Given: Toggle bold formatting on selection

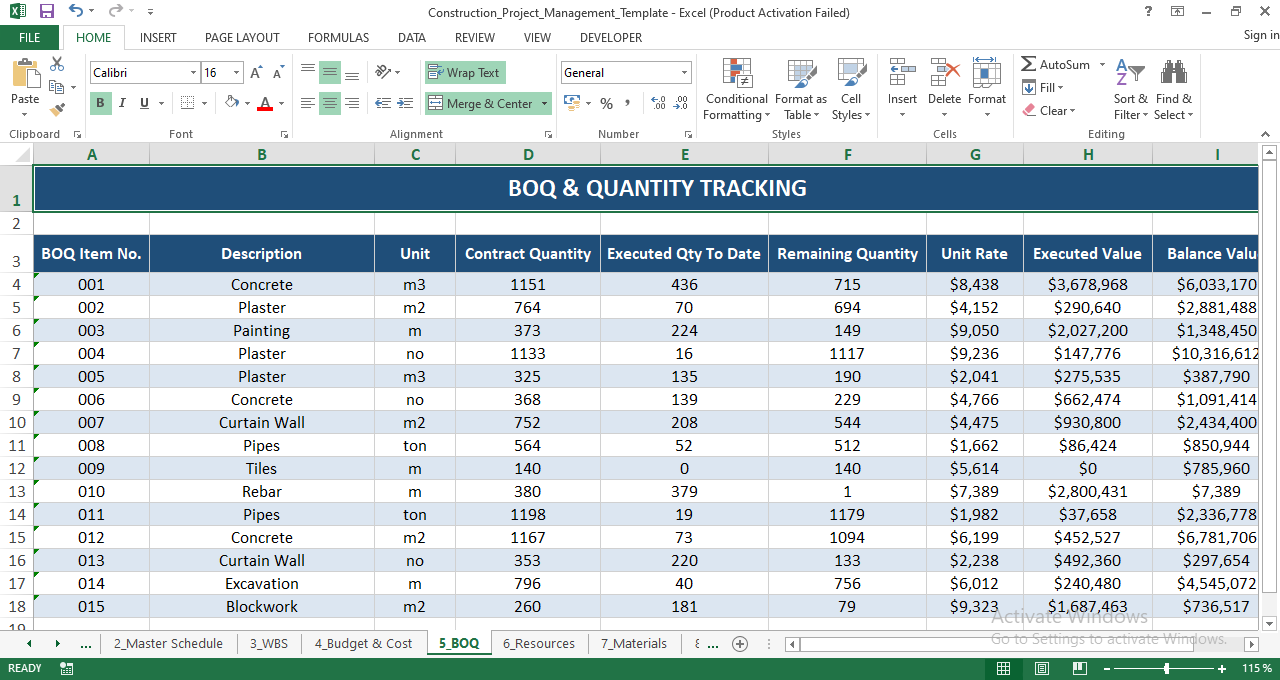Looking at the screenshot, I should point(99,103).
